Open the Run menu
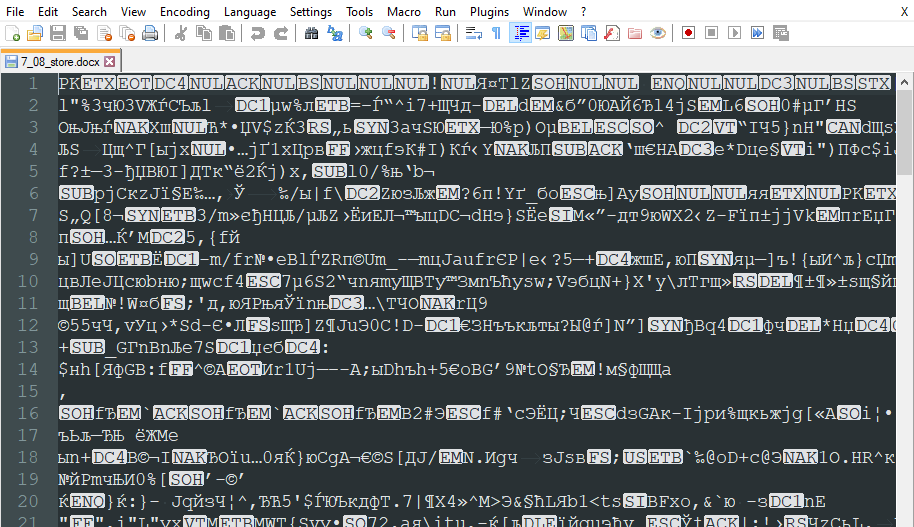This screenshot has height=527, width=914. pos(445,12)
